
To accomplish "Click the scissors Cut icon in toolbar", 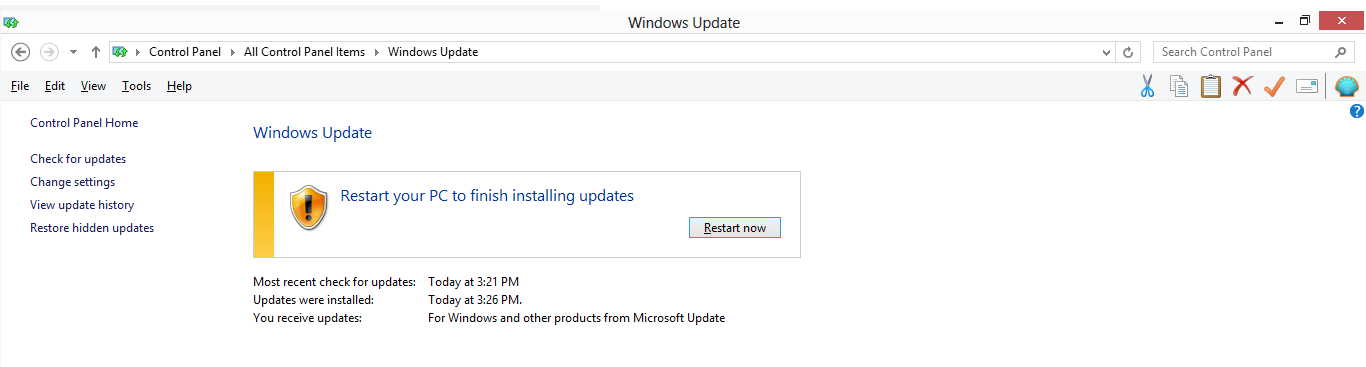I will tap(1147, 87).
